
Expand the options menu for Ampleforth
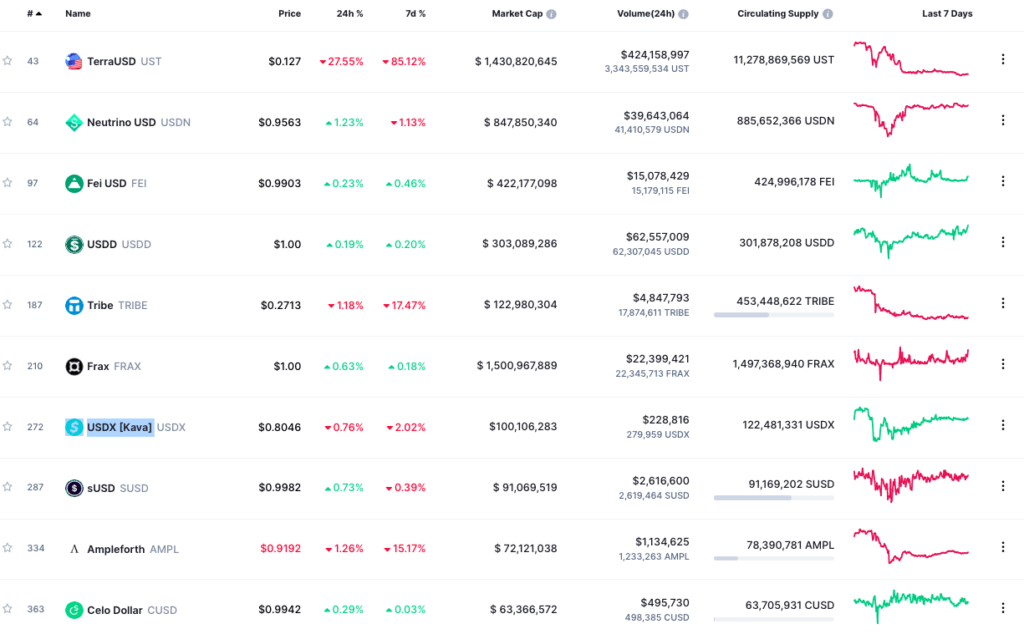tap(1003, 548)
